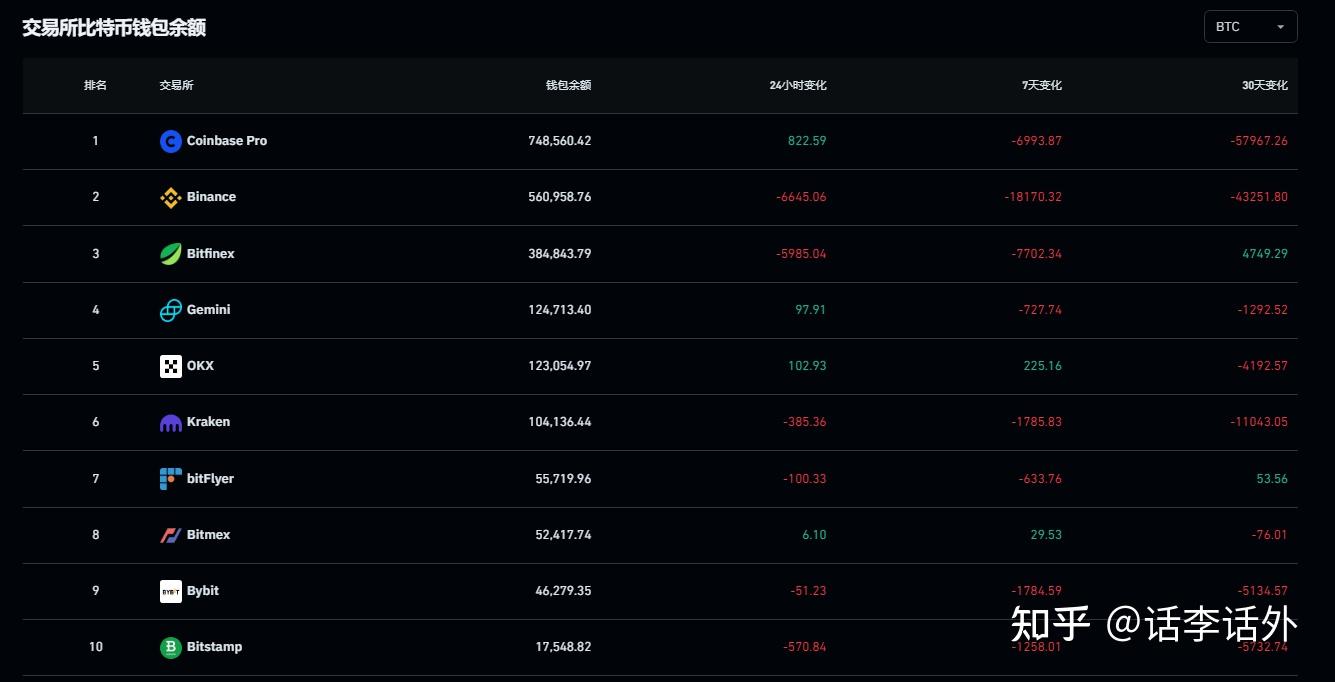Image resolution: width=1335 pixels, height=682 pixels.
Task: Click the Bitstamp logo icon
Action: coord(170,647)
